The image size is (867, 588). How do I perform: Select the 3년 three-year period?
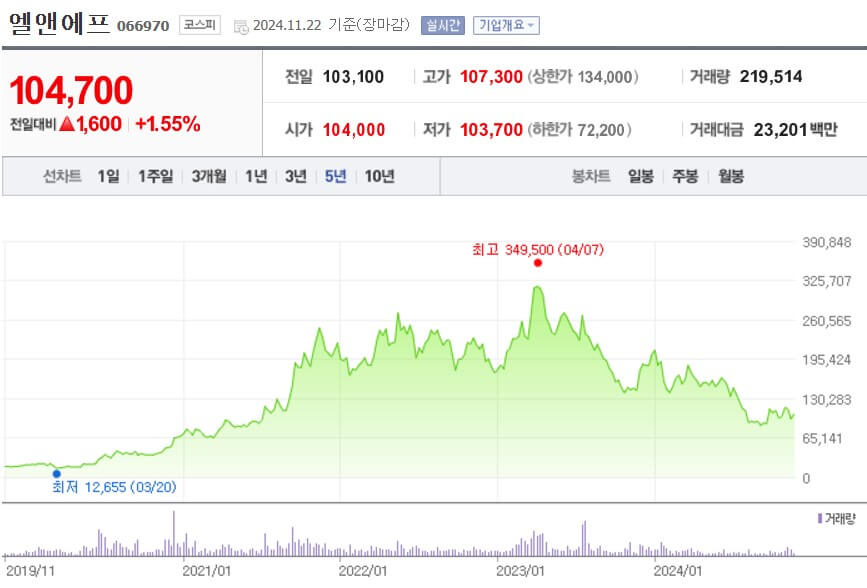[294, 176]
